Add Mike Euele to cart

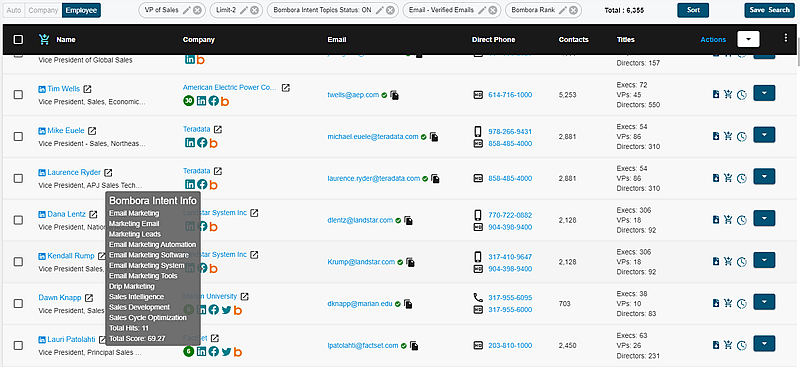tap(728, 136)
